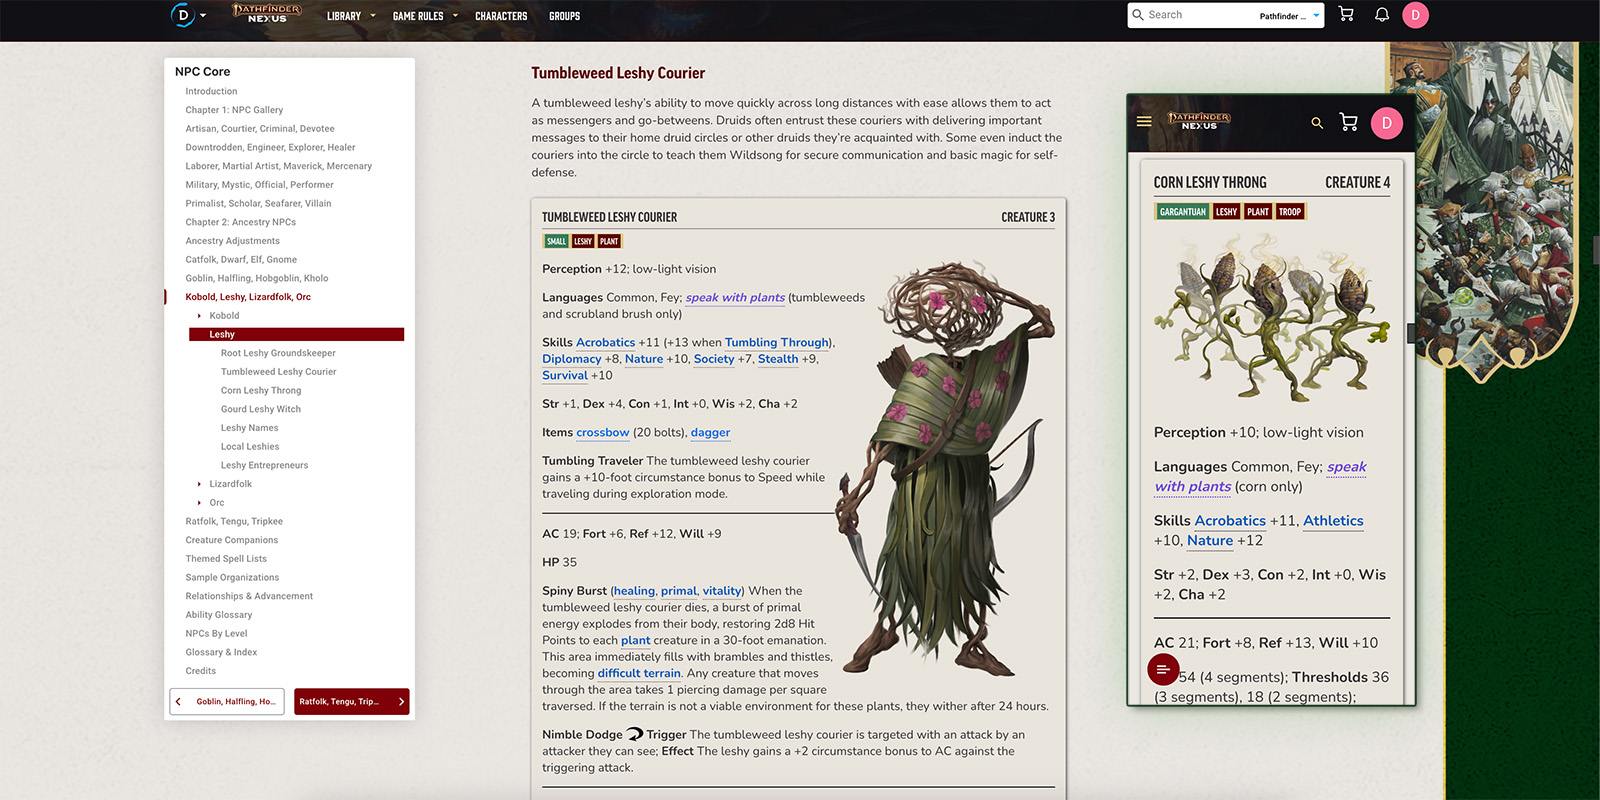Go to next chapter Ratfolk, Tengu button
Screen dimensions: 1600x800
[x=351, y=702]
